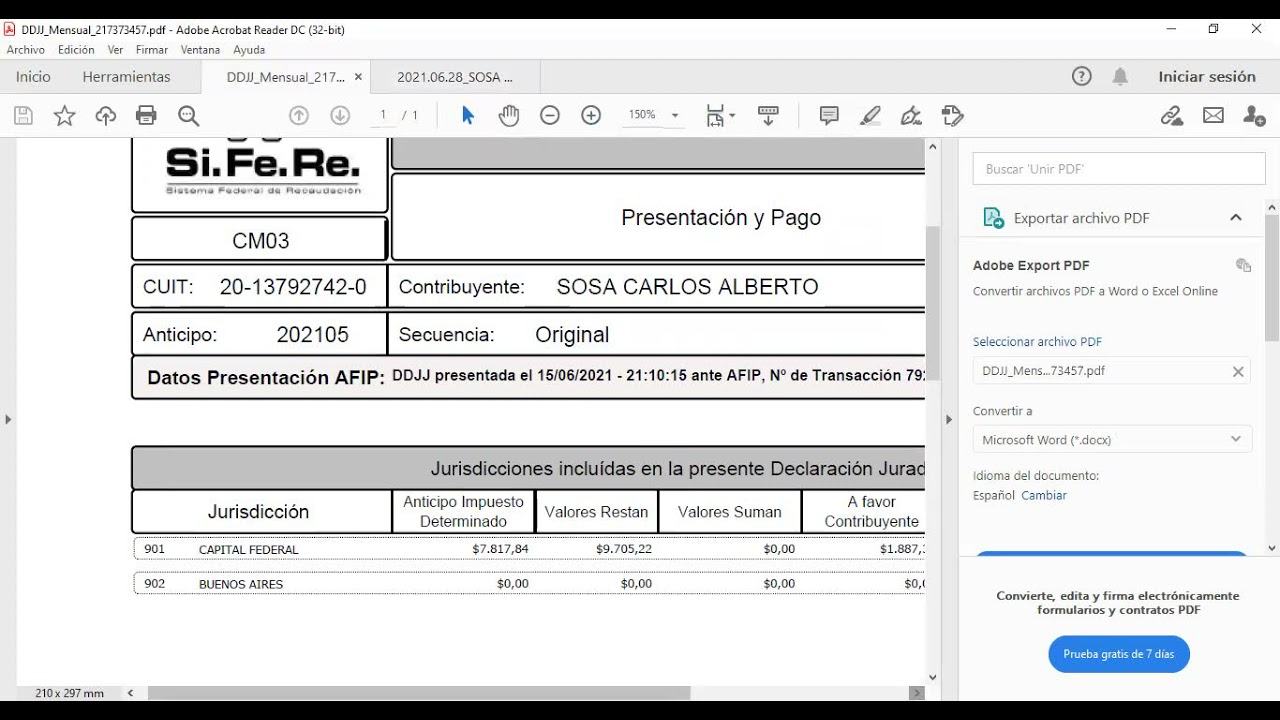Viewport: 1280px width, 720px height.
Task: Collapse the right tools pane arrow
Action: tap(949, 419)
